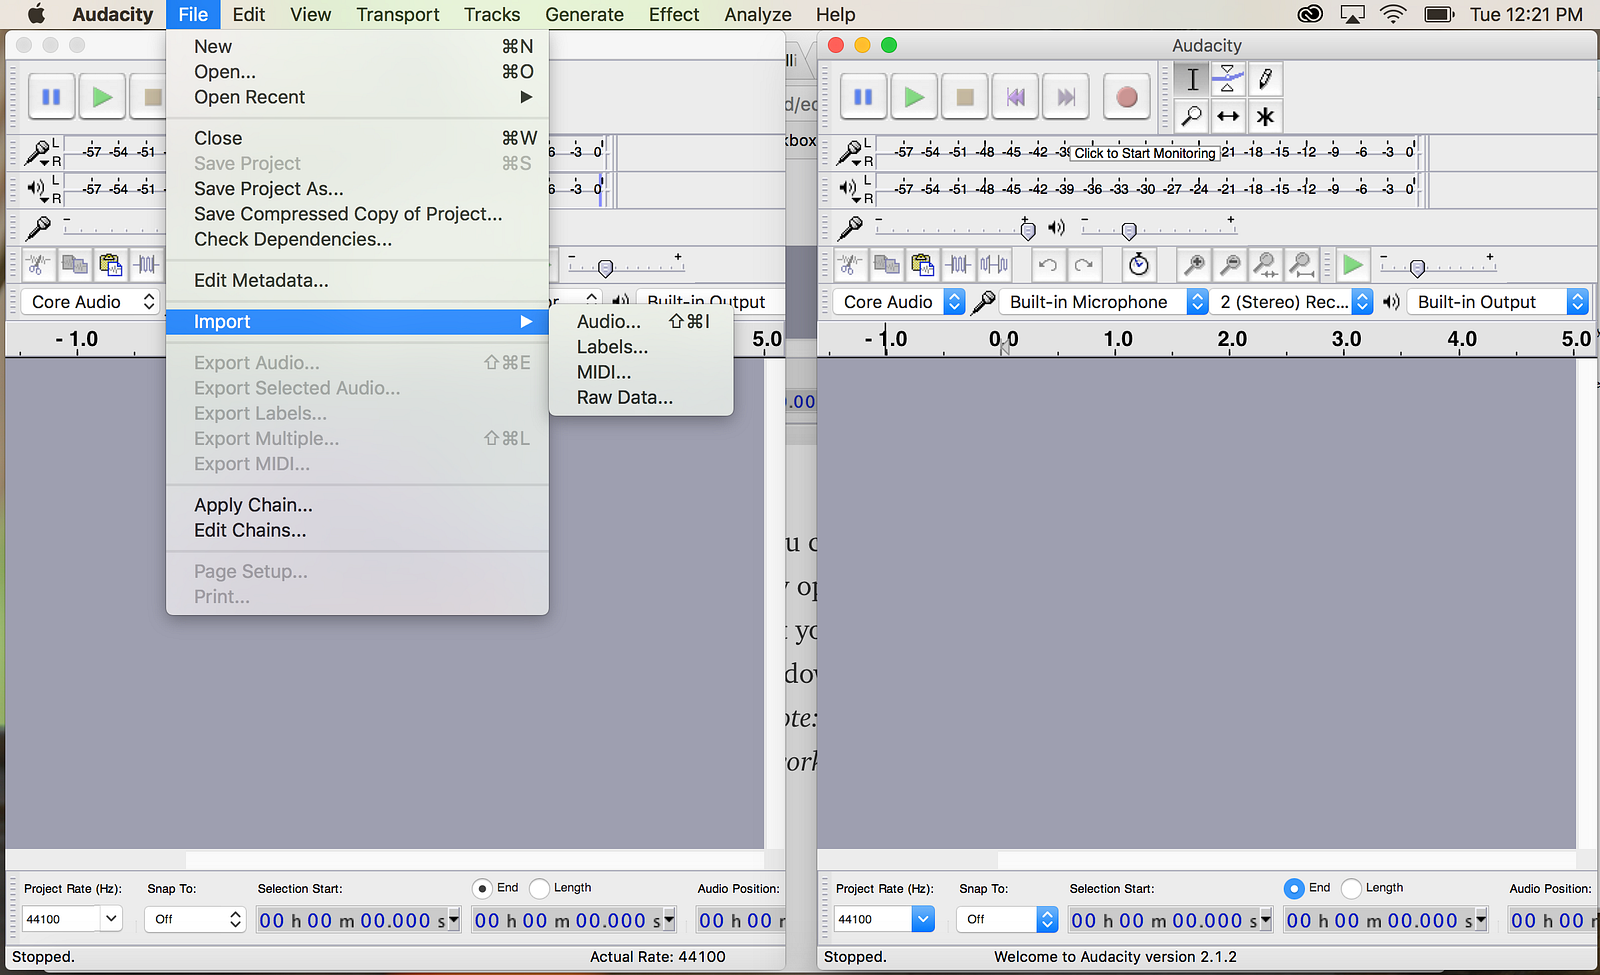This screenshot has width=1600, height=975.
Task: Open Core Audio host dropdown in right window
Action: click(x=899, y=302)
